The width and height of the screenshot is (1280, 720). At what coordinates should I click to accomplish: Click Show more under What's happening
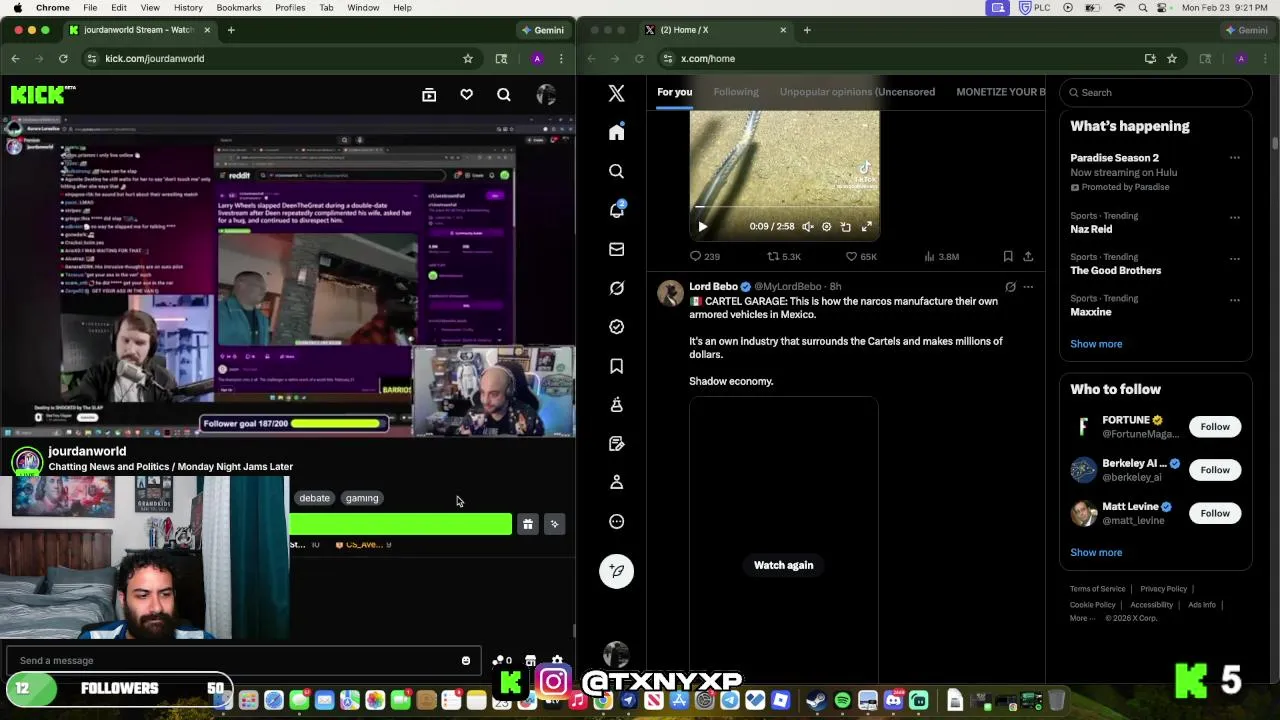click(1096, 344)
